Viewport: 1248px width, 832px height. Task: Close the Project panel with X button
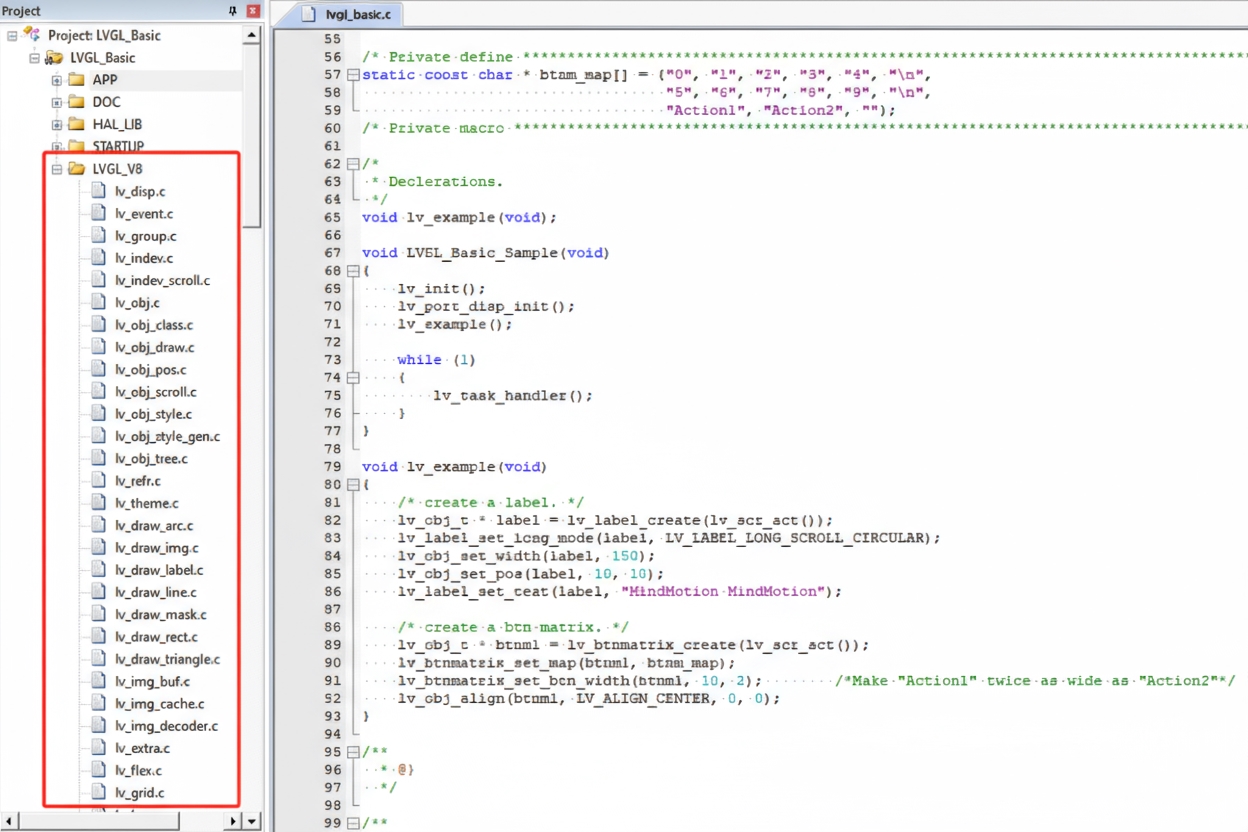pos(252,11)
